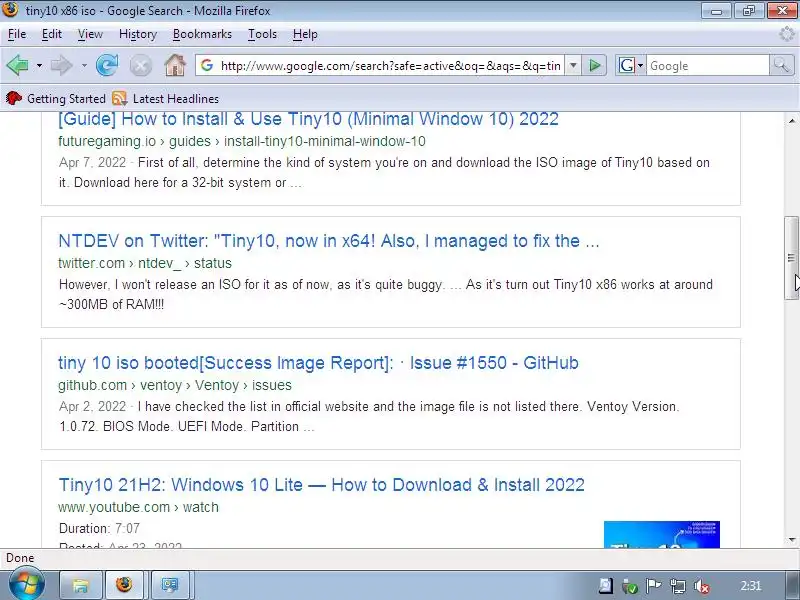Click the green shield security tray icon
The image size is (800, 600).
630,586
